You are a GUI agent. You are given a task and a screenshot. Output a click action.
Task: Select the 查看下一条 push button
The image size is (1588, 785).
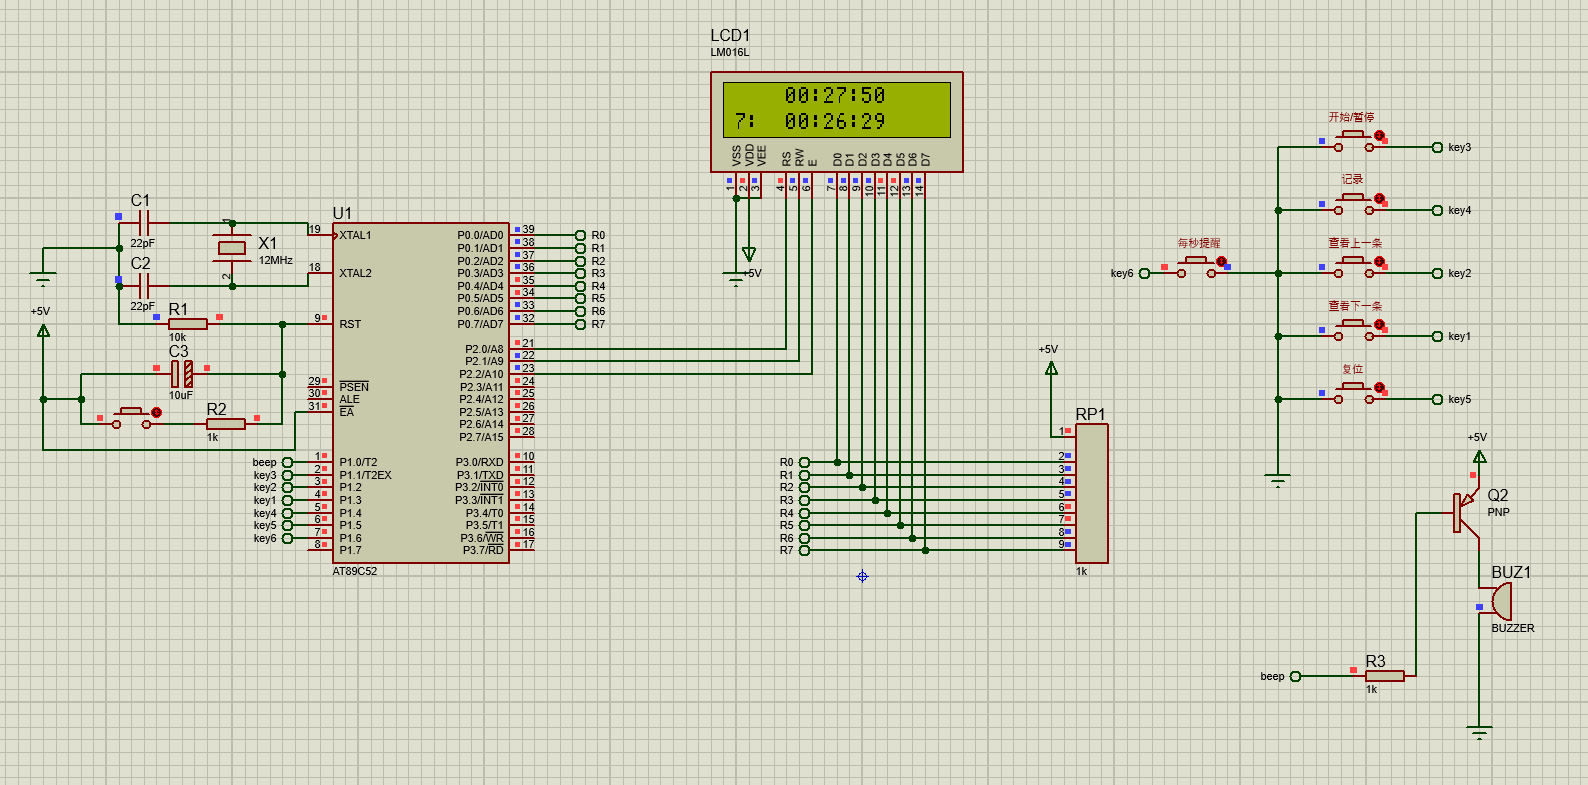1354,330
